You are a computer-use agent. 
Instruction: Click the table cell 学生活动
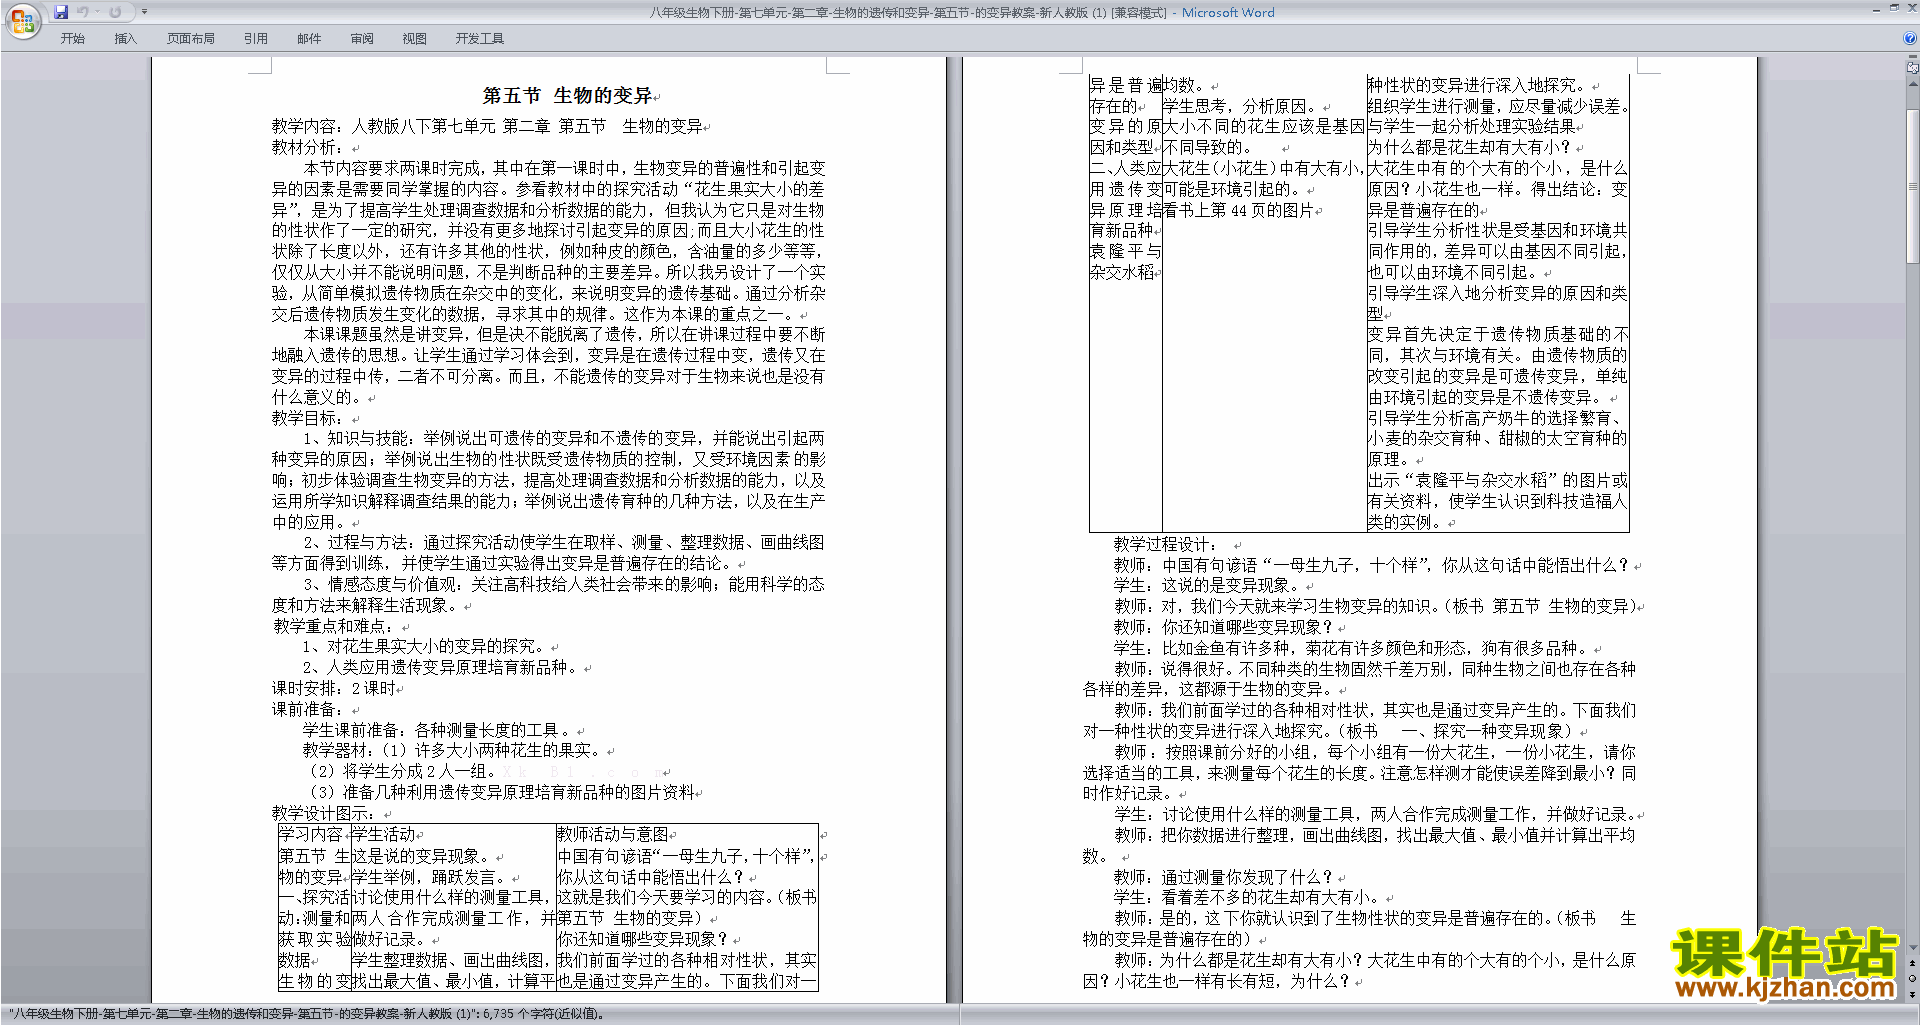coord(384,835)
